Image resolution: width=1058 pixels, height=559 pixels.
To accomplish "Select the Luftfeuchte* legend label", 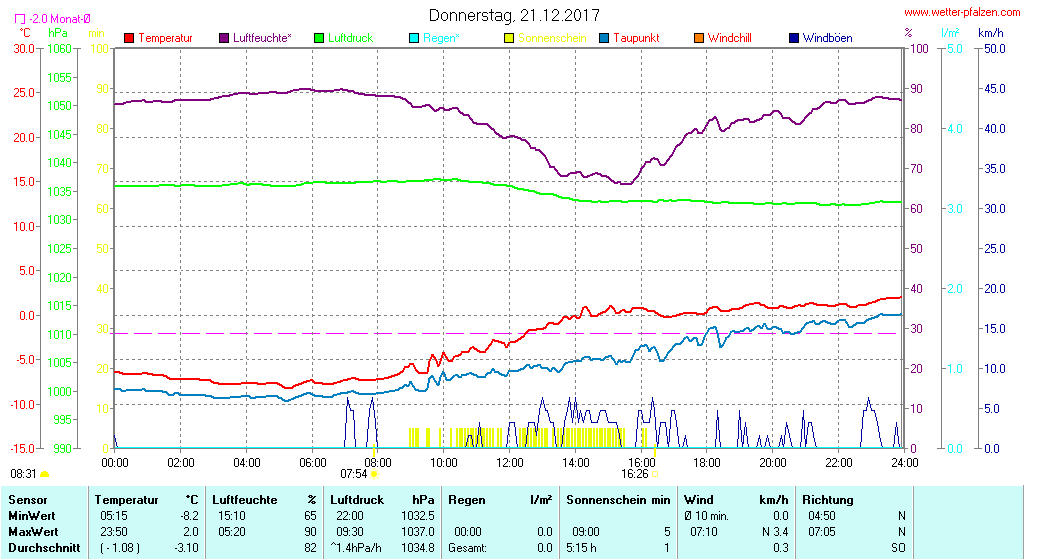I will click(262, 38).
